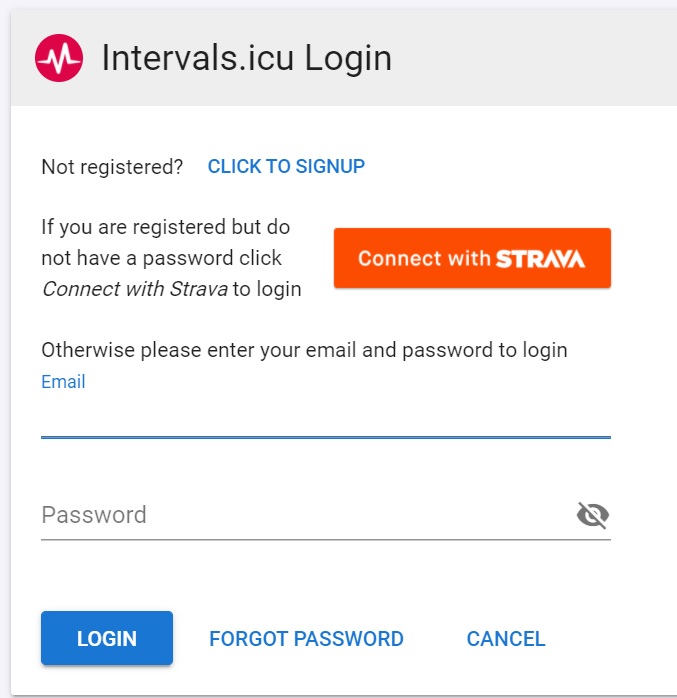
Task: Select the Password input field
Action: coord(305,516)
